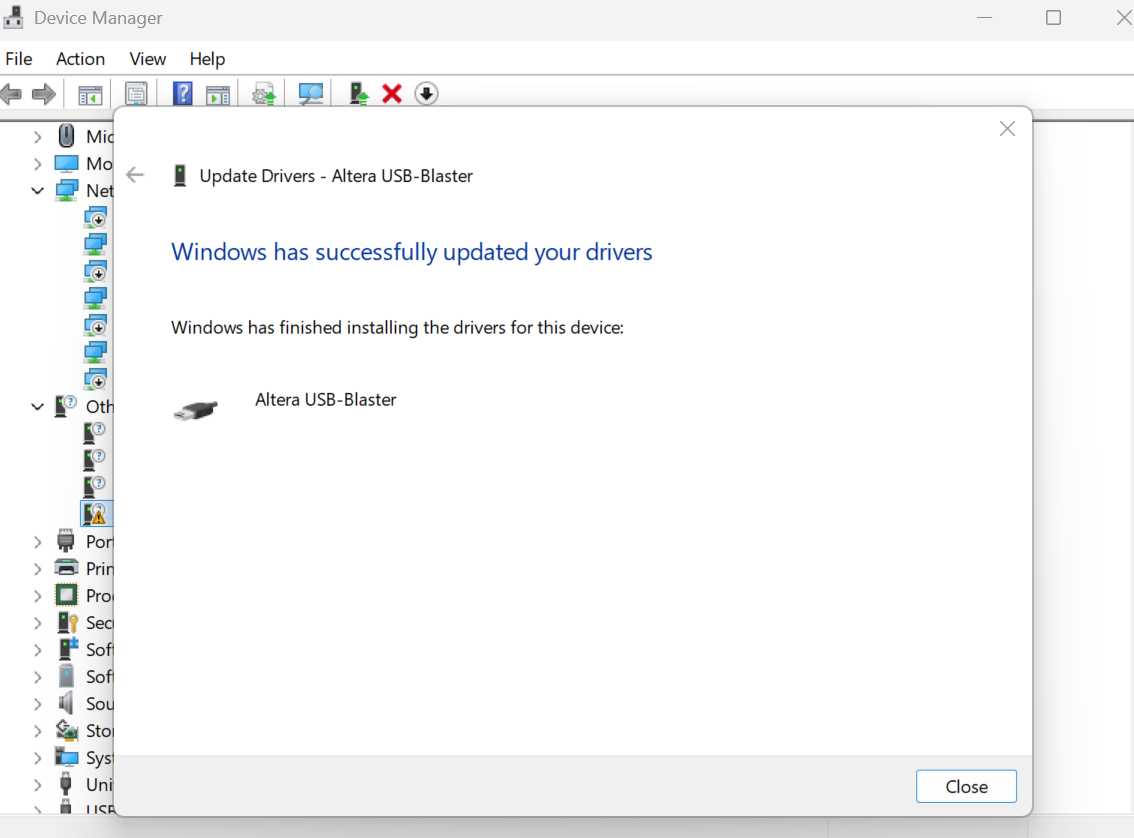Click the red X uninstall device icon
Screen dimensions: 1134x838
pyautogui.click(x=392, y=94)
